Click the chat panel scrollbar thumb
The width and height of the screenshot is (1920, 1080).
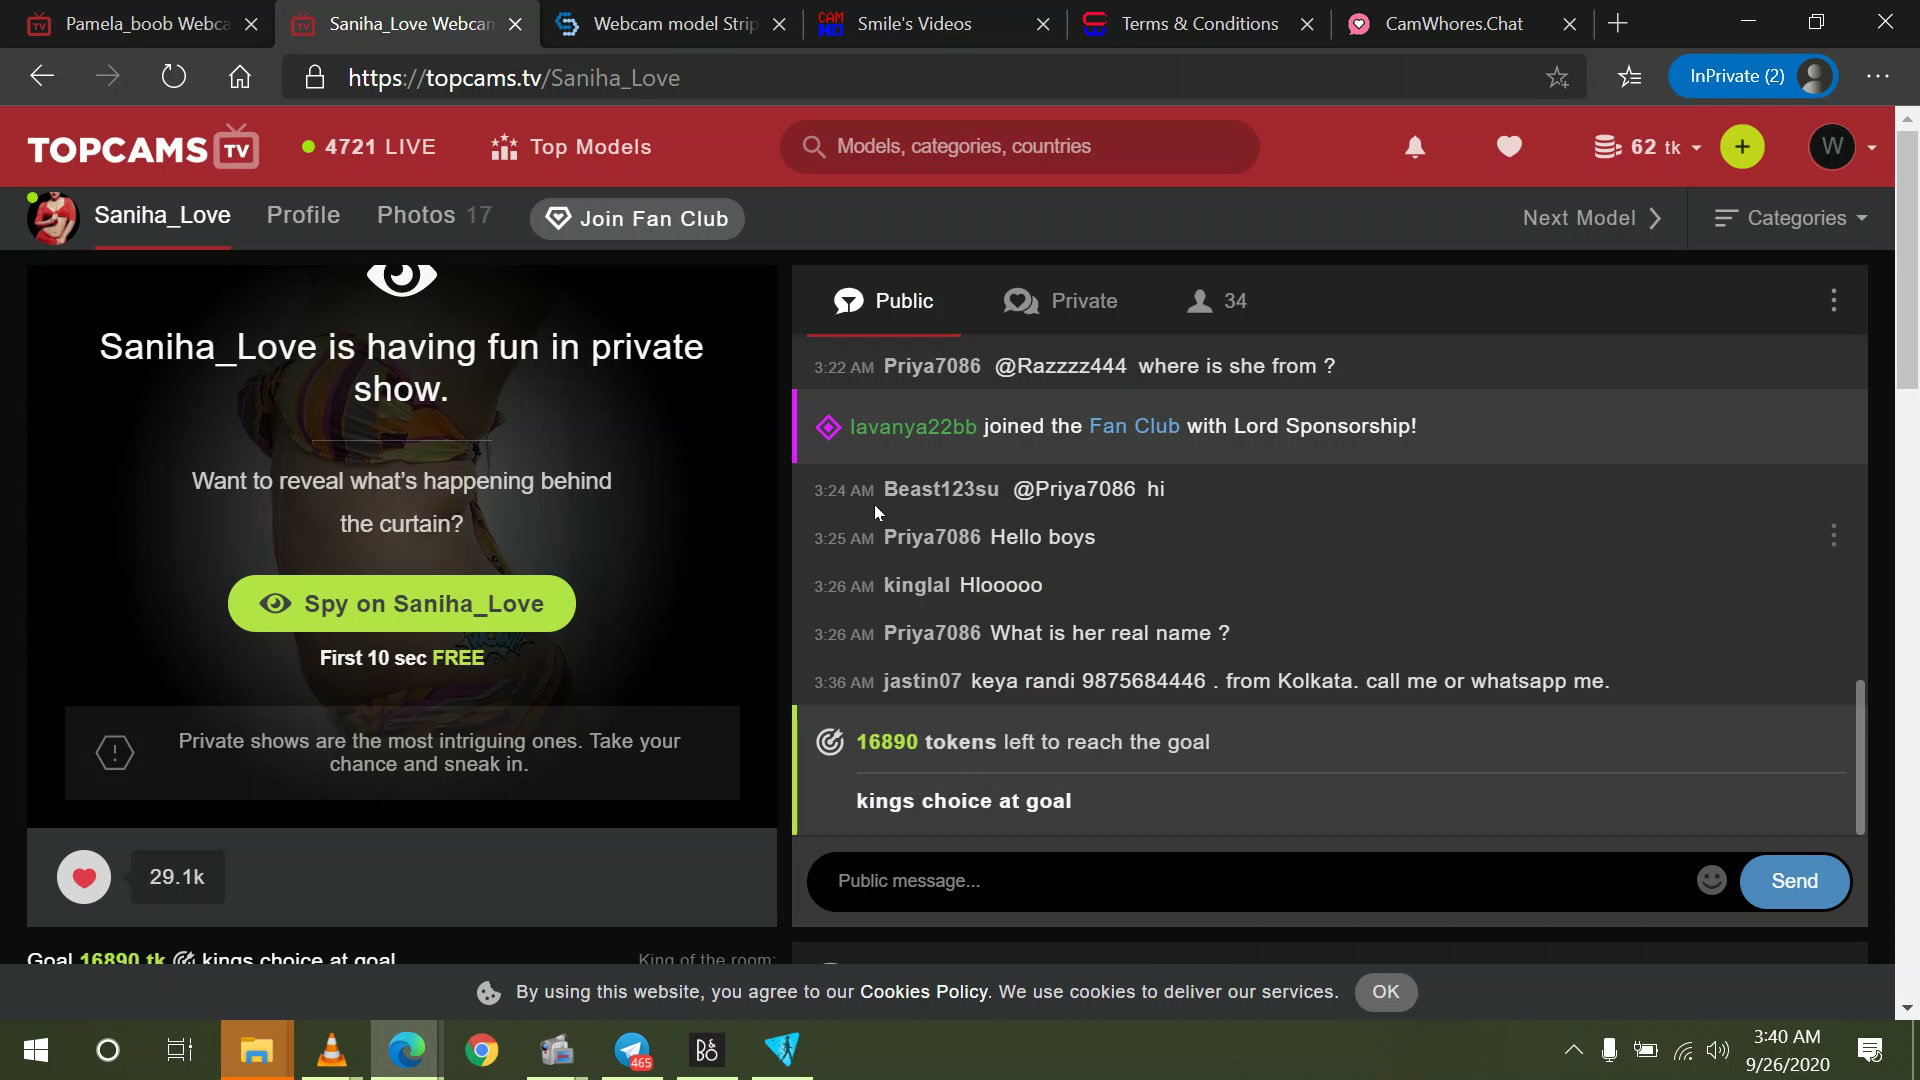(1860, 757)
